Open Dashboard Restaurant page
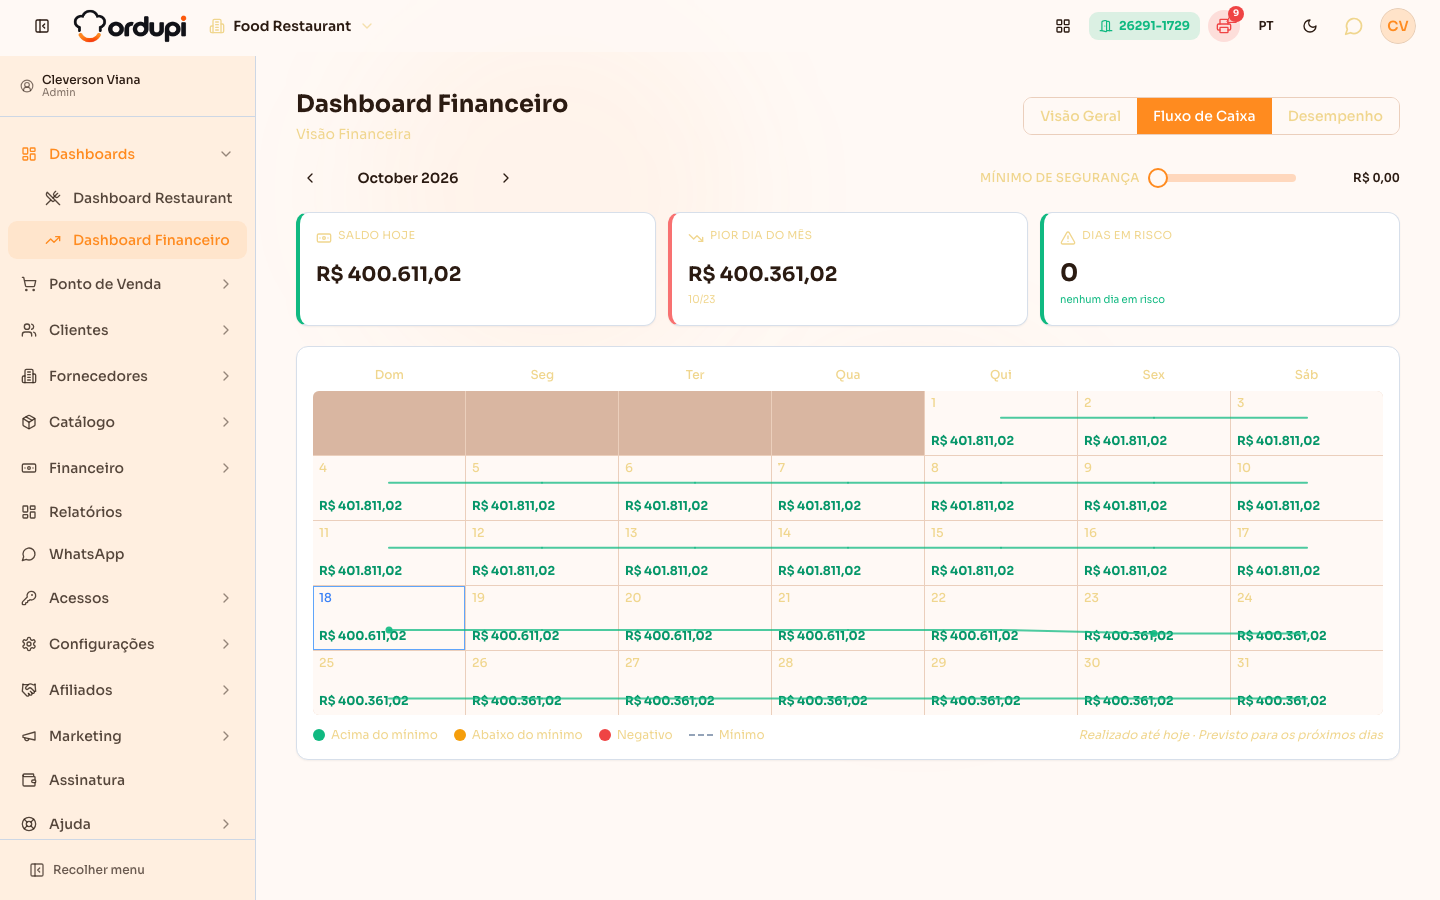 click(139, 198)
